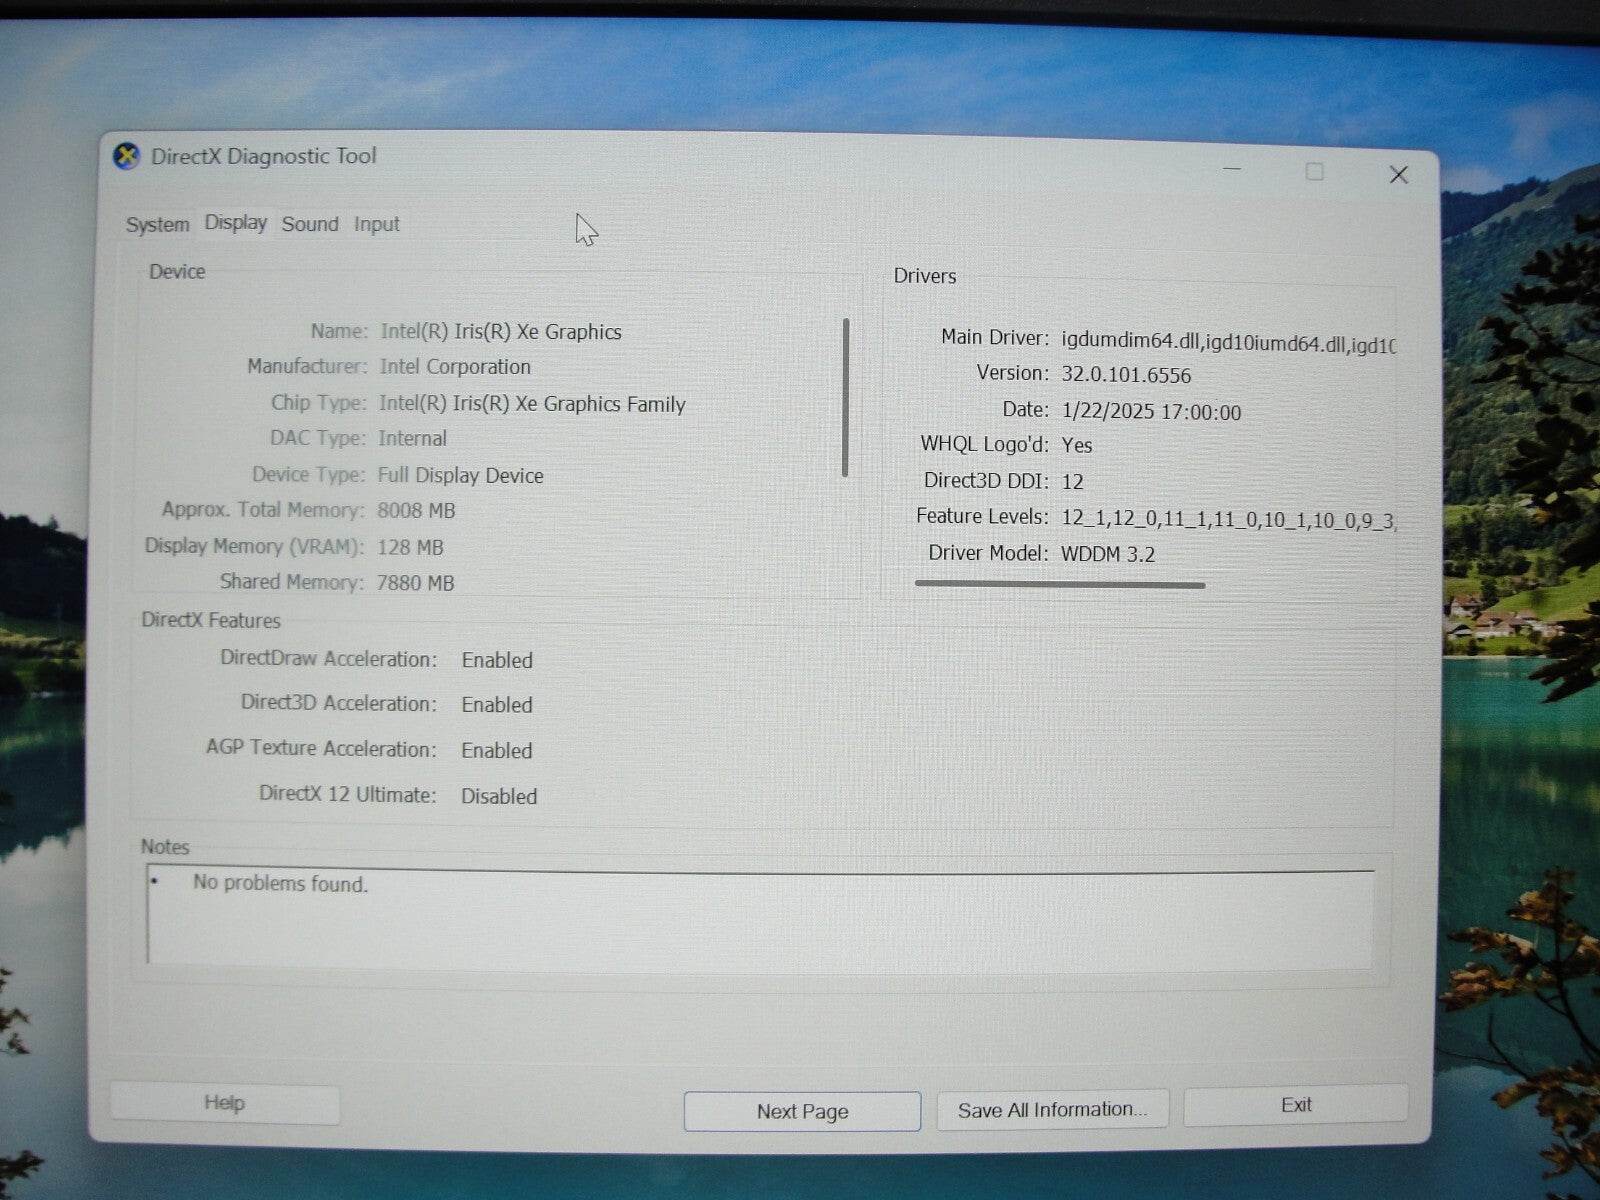Open the Save All Information dialog
Screen dimensions: 1600x1200
1052,1108
